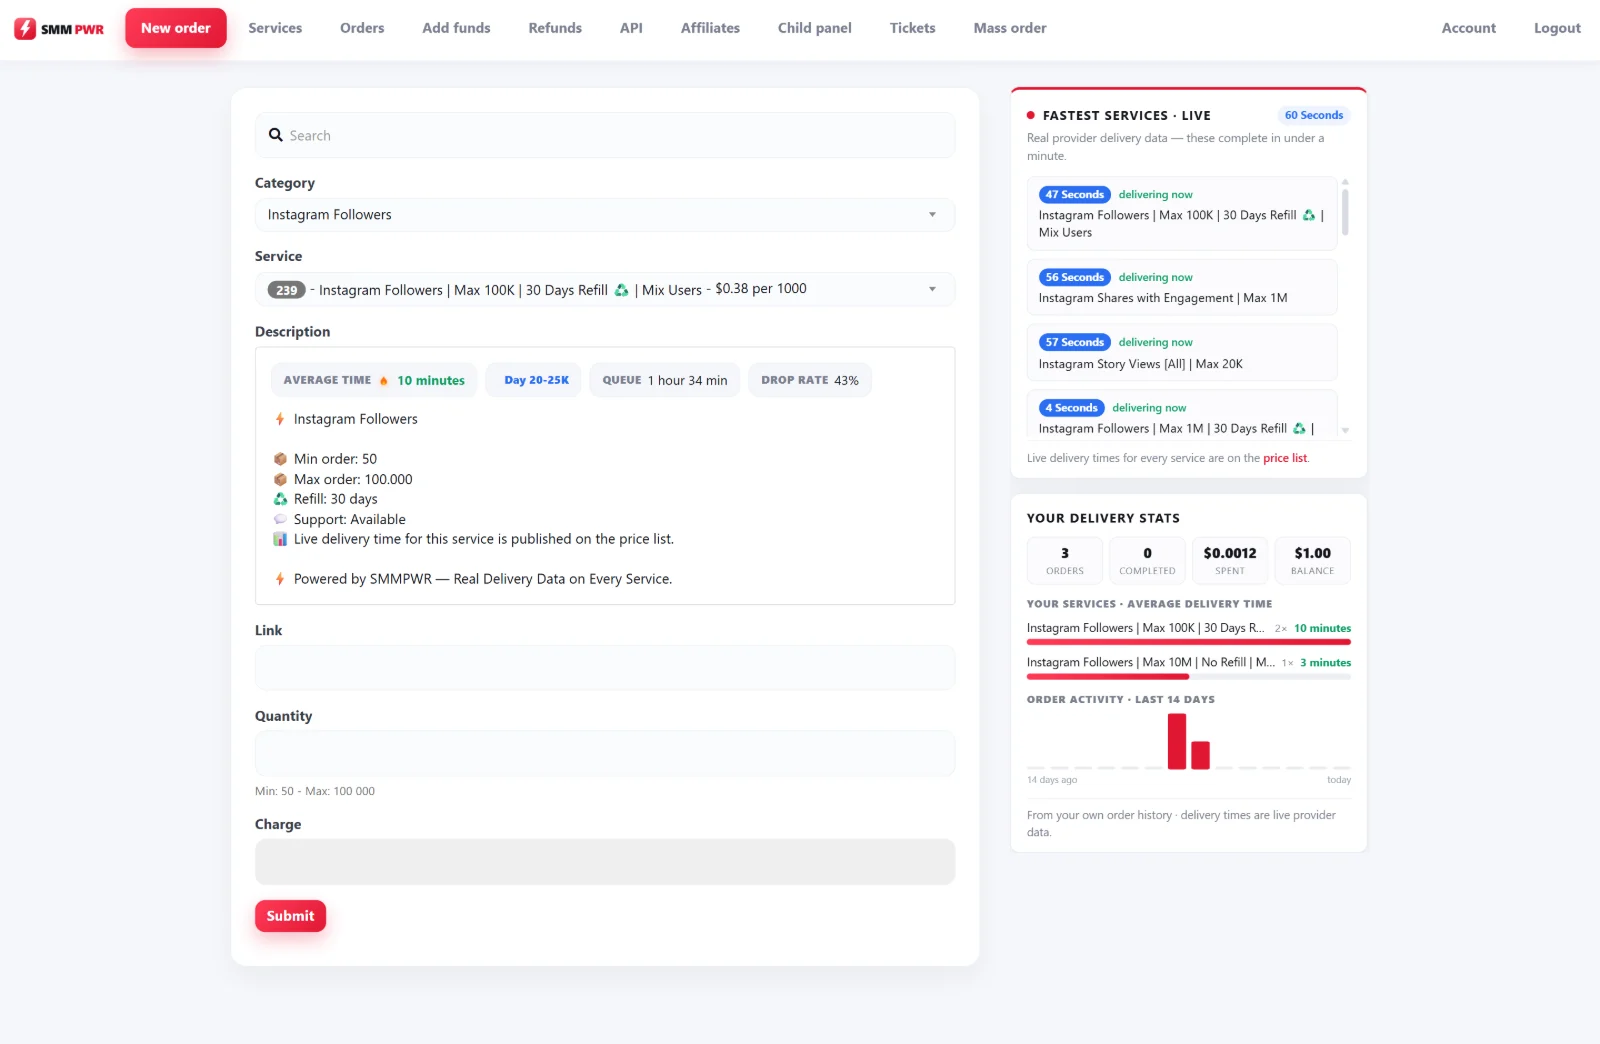Click the box icon beside Max order
1600x1044 pixels.
[280, 479]
